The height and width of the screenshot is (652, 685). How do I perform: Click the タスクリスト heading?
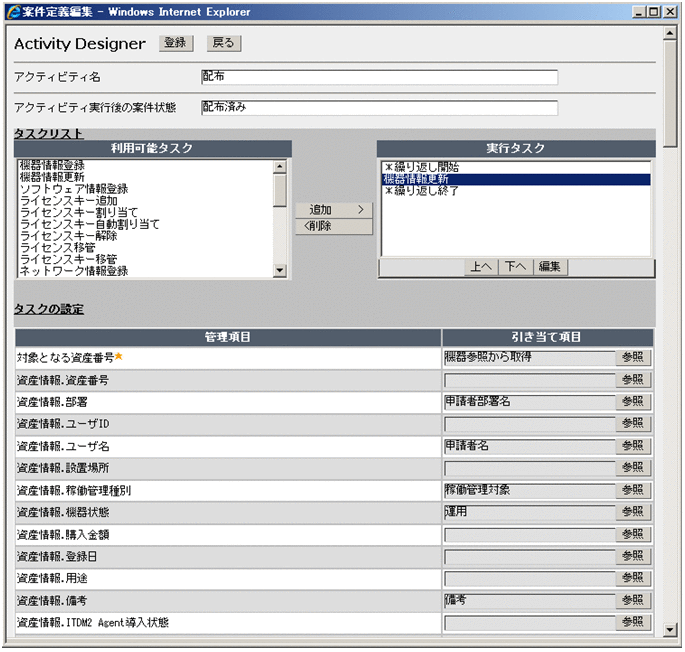(x=48, y=134)
